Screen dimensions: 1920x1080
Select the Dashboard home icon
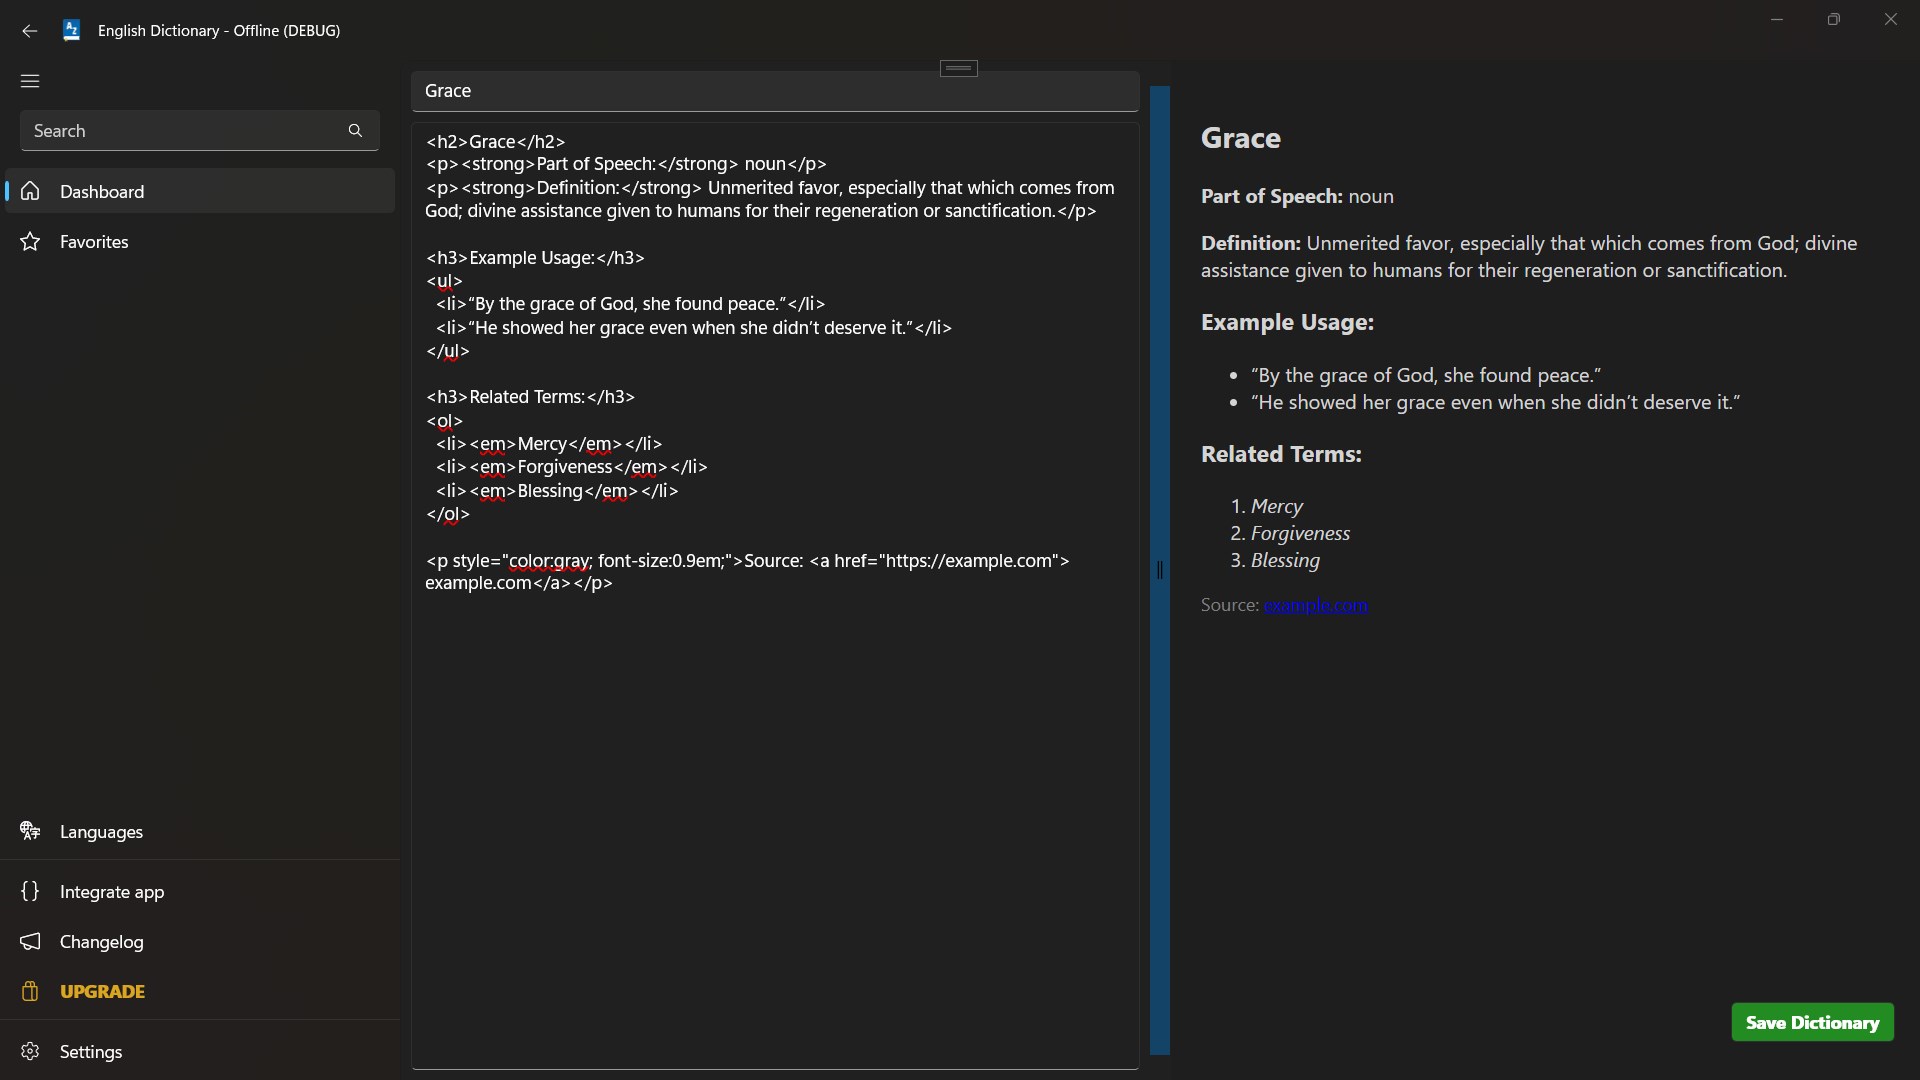(30, 191)
